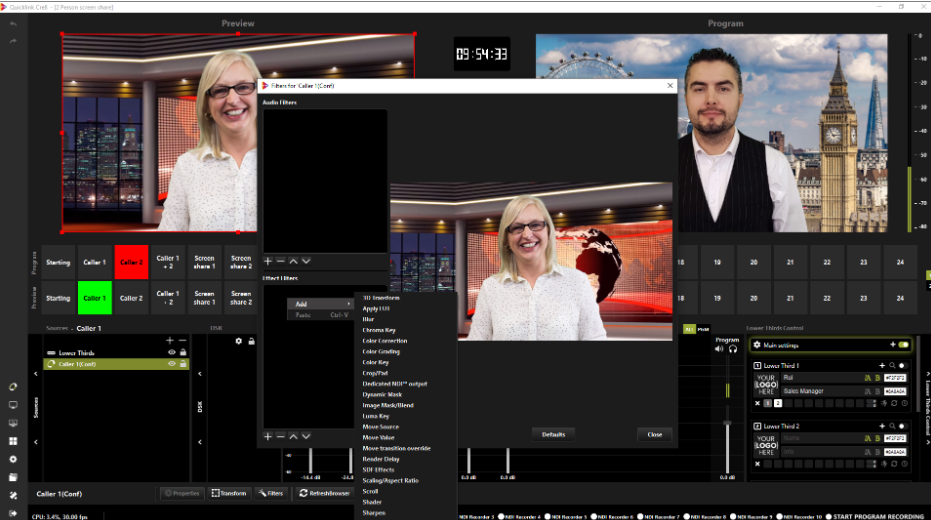931x520 pixels.
Task: Add a new source with plus icon
Action: pyautogui.click(x=170, y=341)
